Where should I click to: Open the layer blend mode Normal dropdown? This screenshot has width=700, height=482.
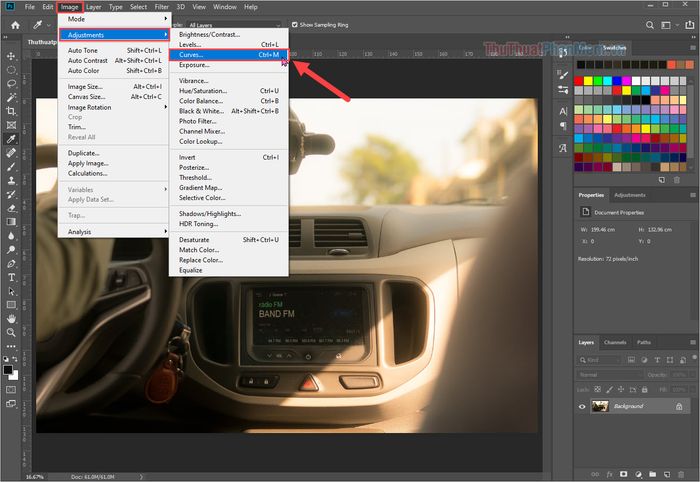coord(610,374)
